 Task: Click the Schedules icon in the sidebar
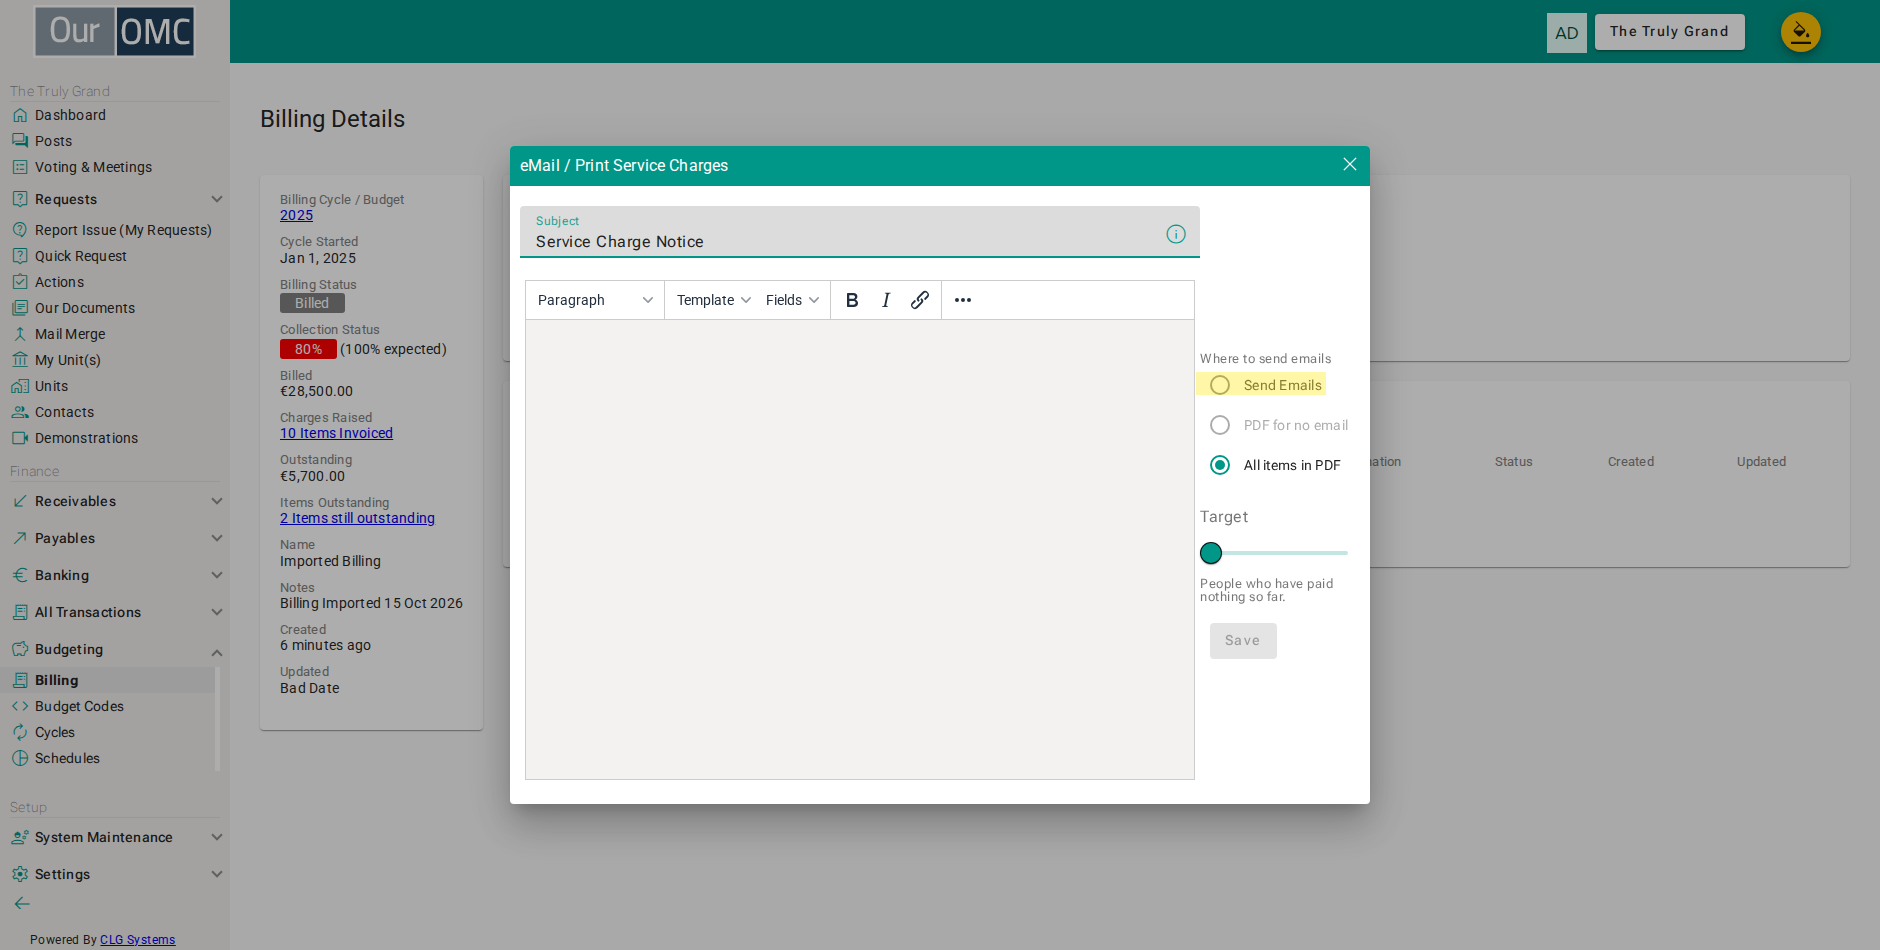[x=20, y=758]
